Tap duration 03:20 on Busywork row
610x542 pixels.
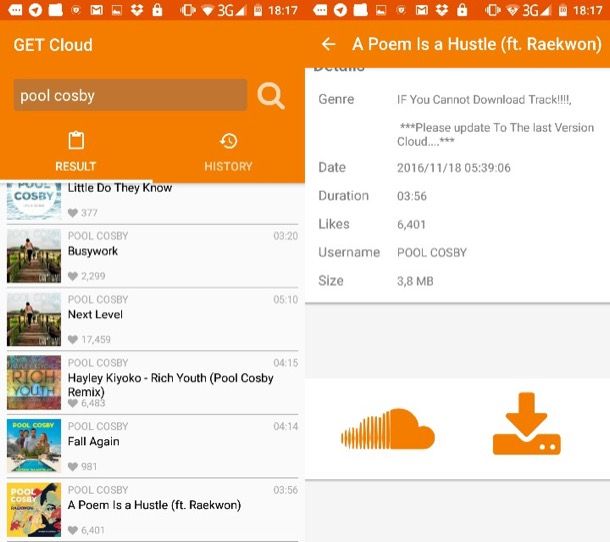pyautogui.click(x=286, y=236)
